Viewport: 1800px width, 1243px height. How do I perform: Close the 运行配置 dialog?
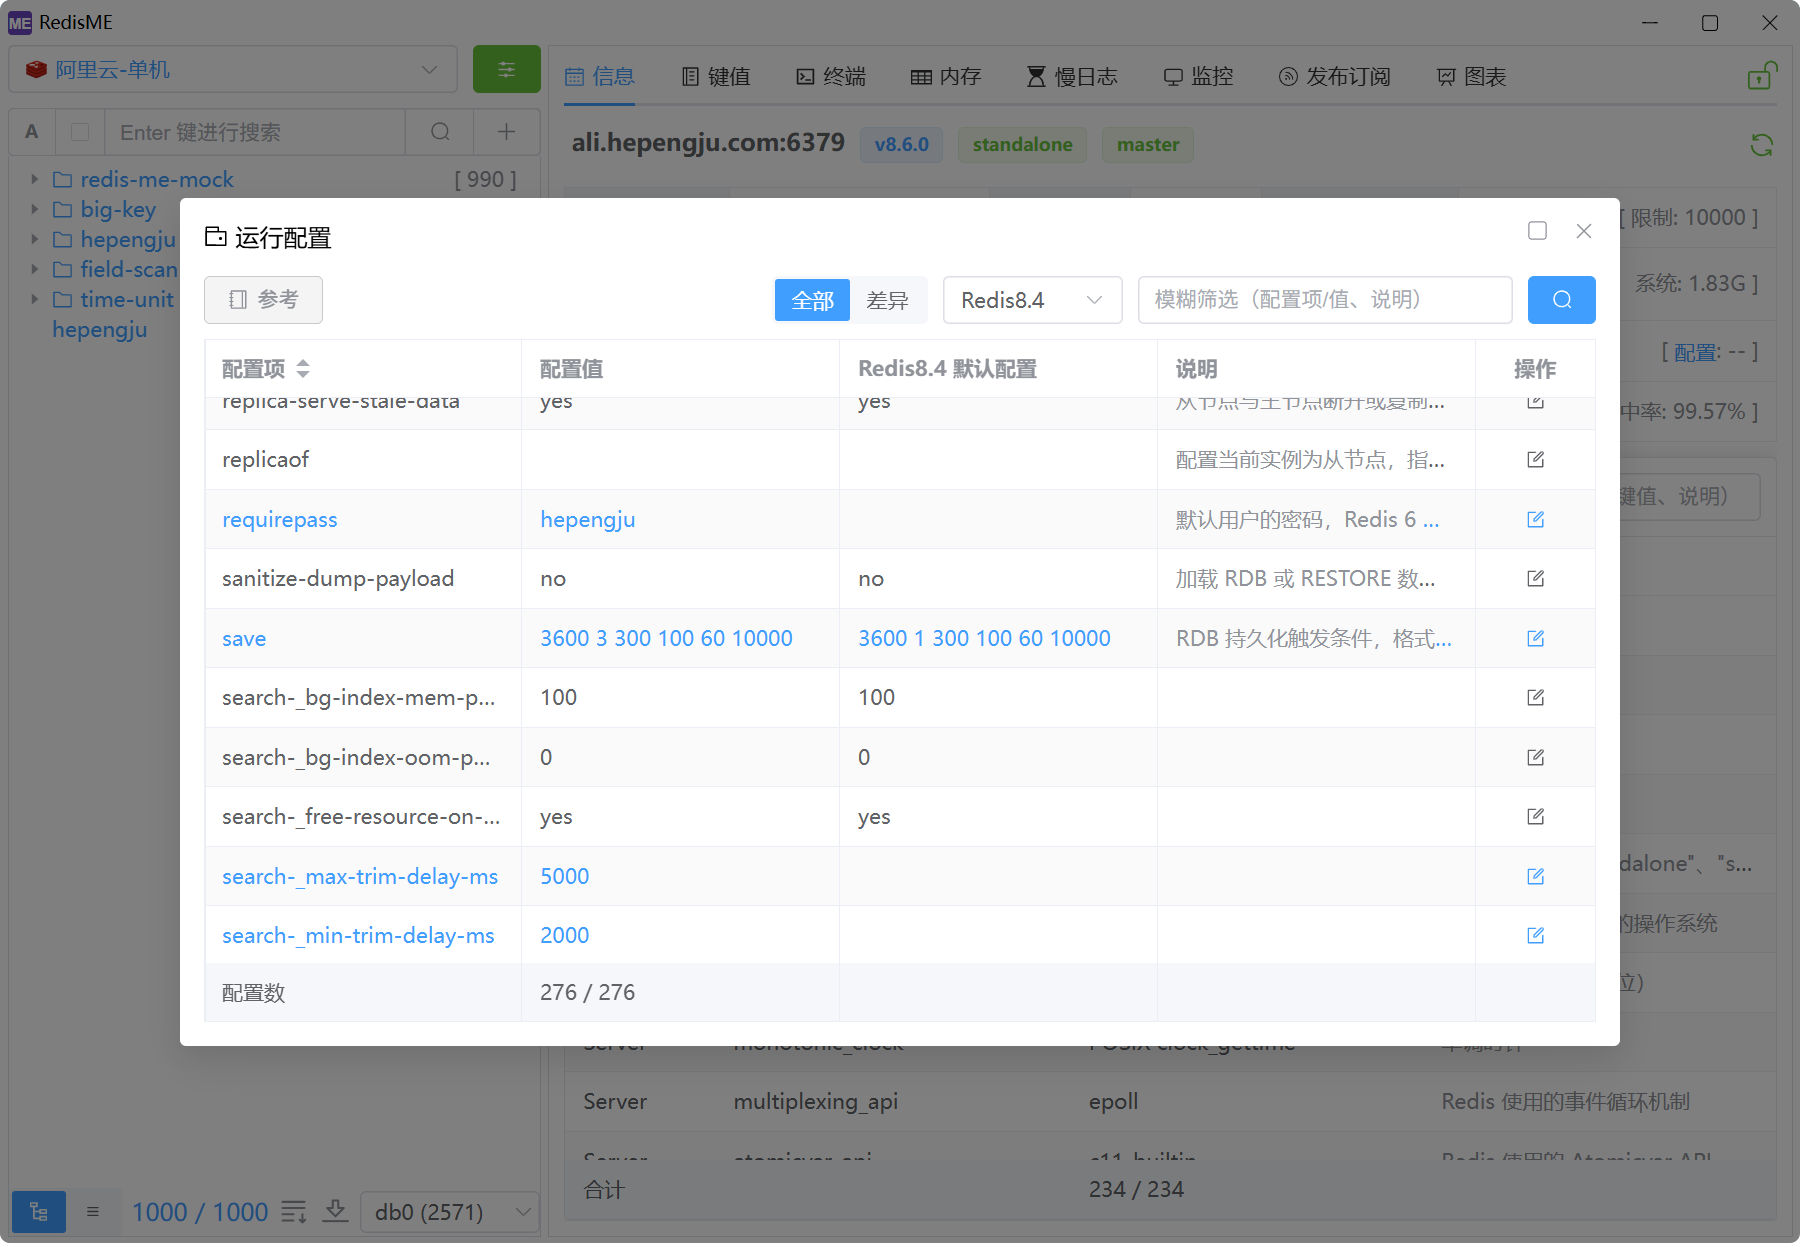click(x=1583, y=231)
